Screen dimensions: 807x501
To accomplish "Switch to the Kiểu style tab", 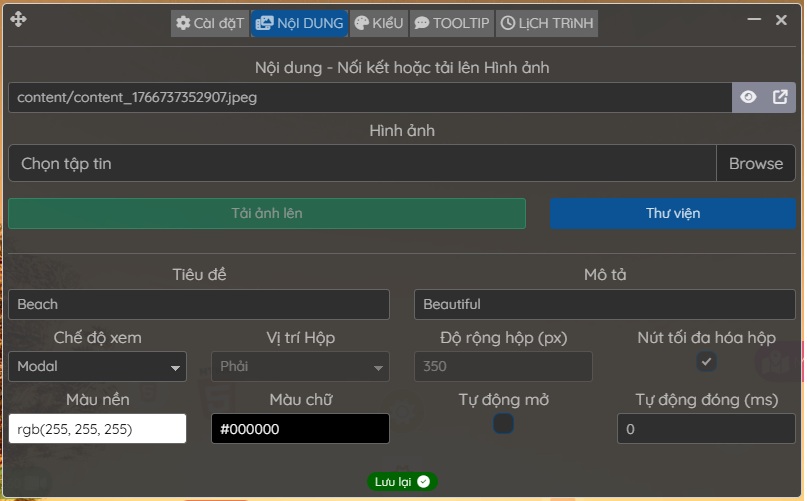I will pyautogui.click(x=378, y=23).
